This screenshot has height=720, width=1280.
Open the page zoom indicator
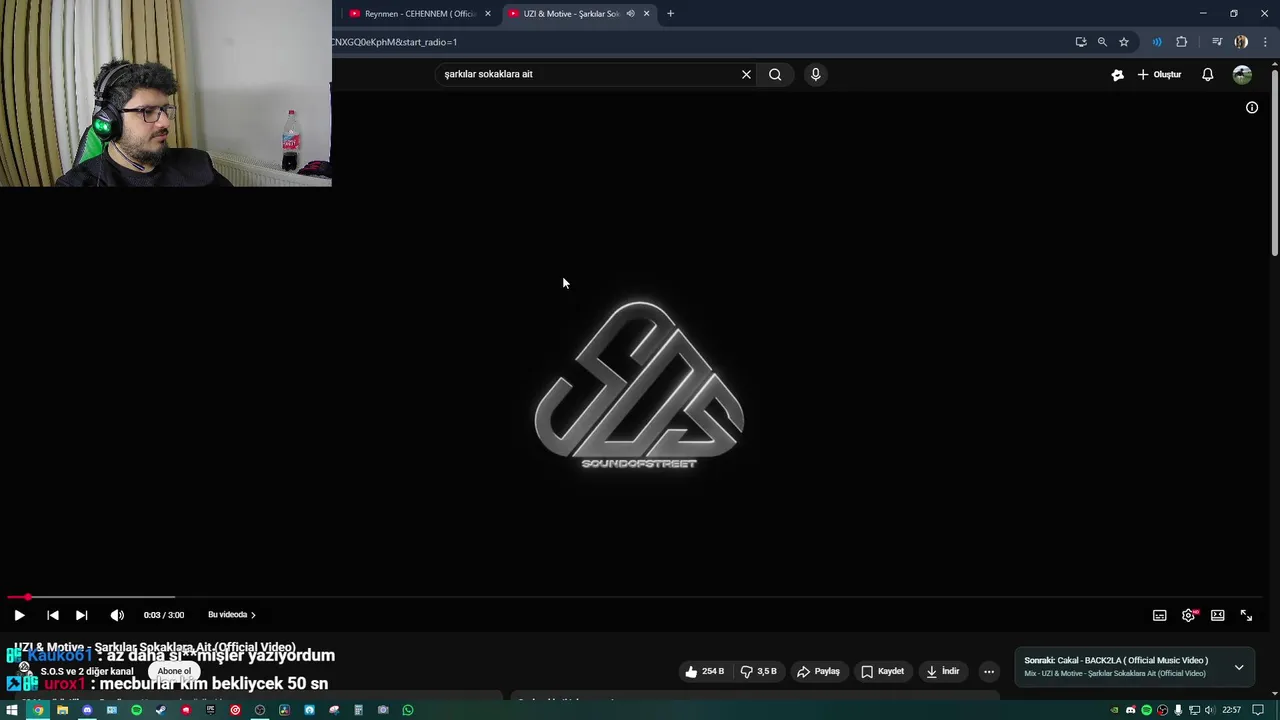pyautogui.click(x=1102, y=42)
